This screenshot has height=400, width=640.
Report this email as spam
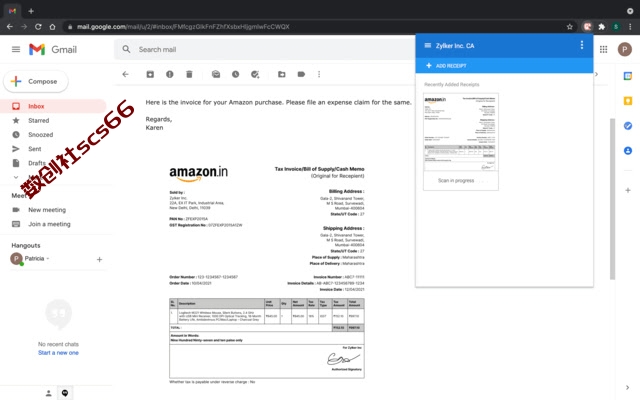click(x=170, y=74)
